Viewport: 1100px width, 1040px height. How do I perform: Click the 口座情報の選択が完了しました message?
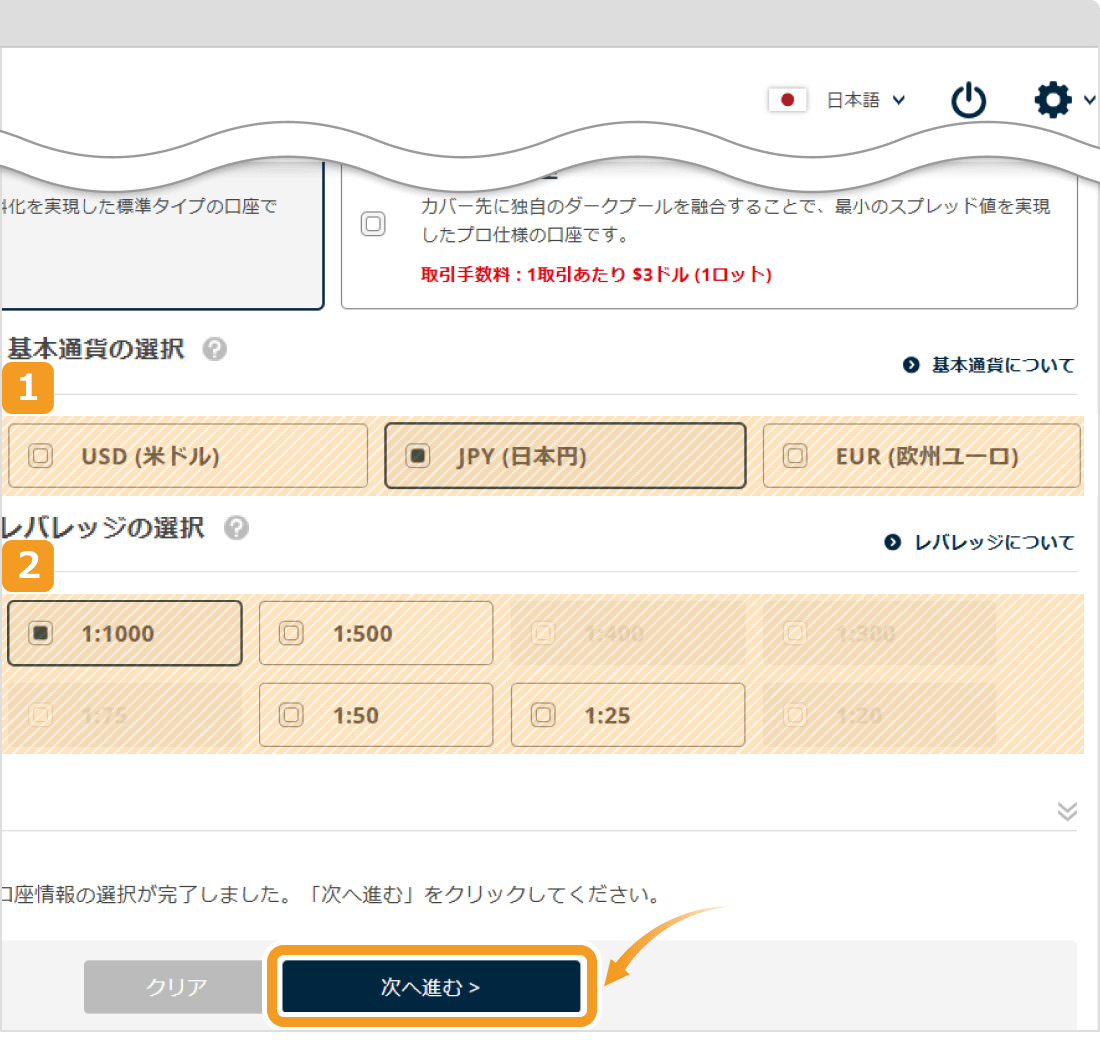pyautogui.click(x=330, y=894)
